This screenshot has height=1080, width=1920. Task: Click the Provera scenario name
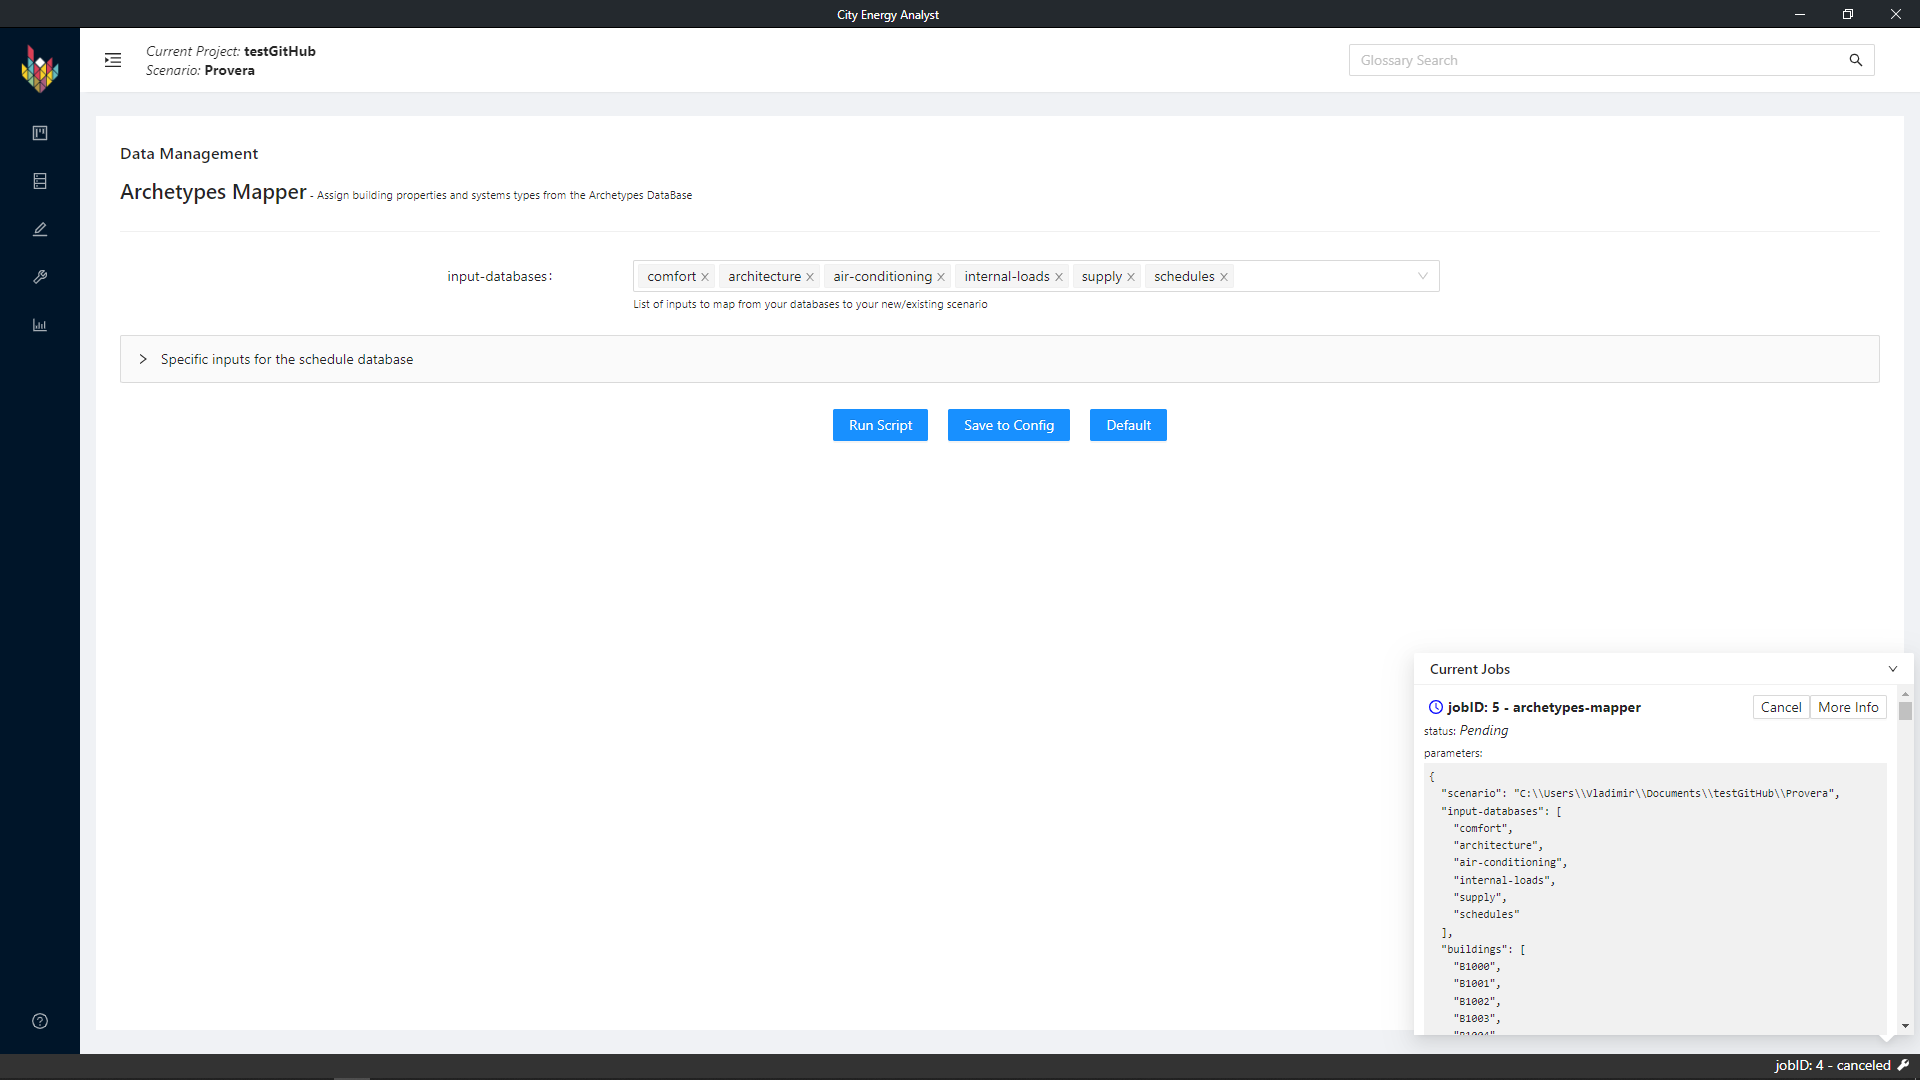tap(230, 70)
